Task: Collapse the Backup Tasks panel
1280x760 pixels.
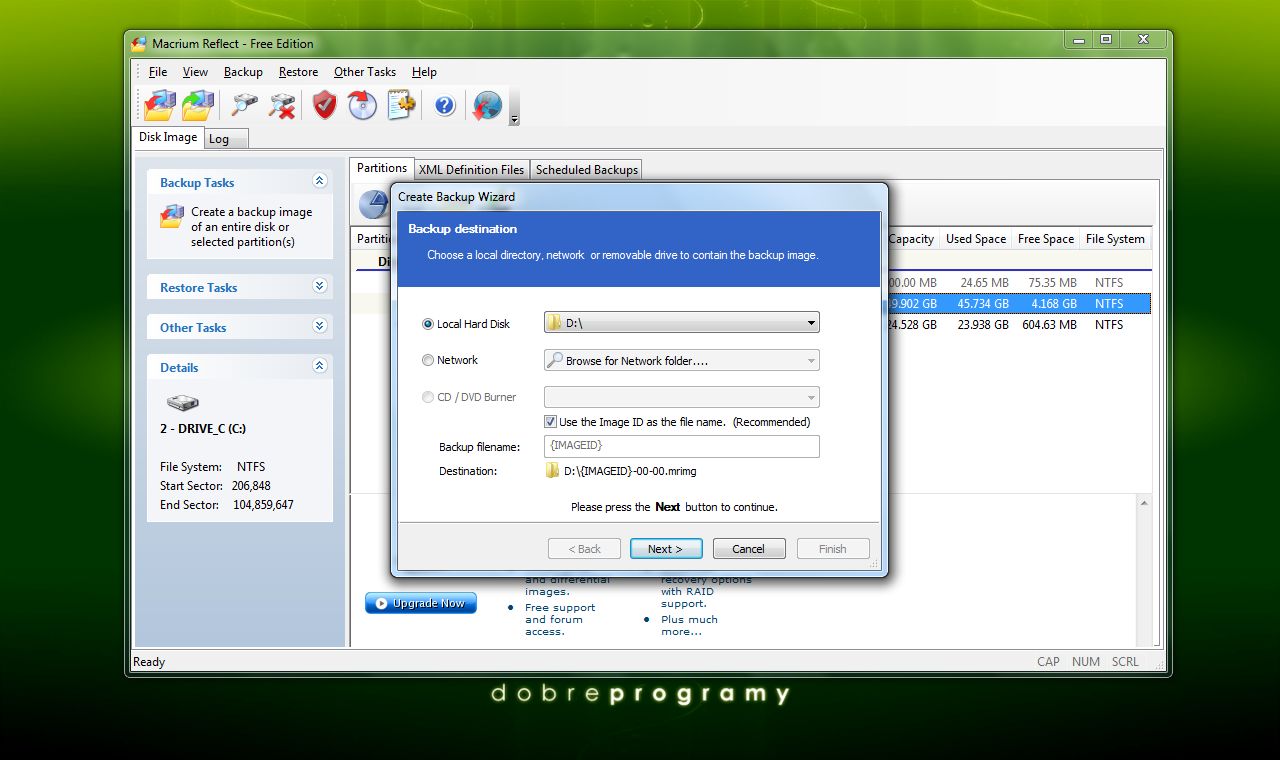Action: click(x=320, y=181)
